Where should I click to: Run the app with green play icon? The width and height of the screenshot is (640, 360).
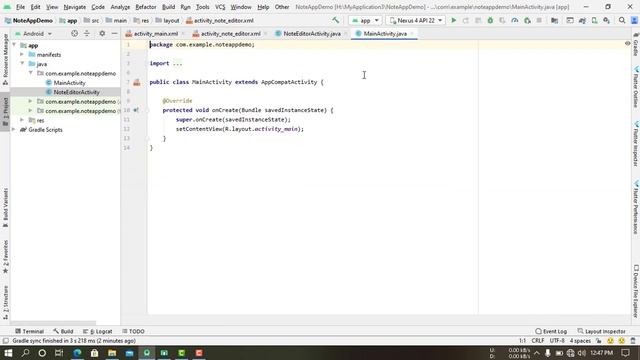[453, 20]
